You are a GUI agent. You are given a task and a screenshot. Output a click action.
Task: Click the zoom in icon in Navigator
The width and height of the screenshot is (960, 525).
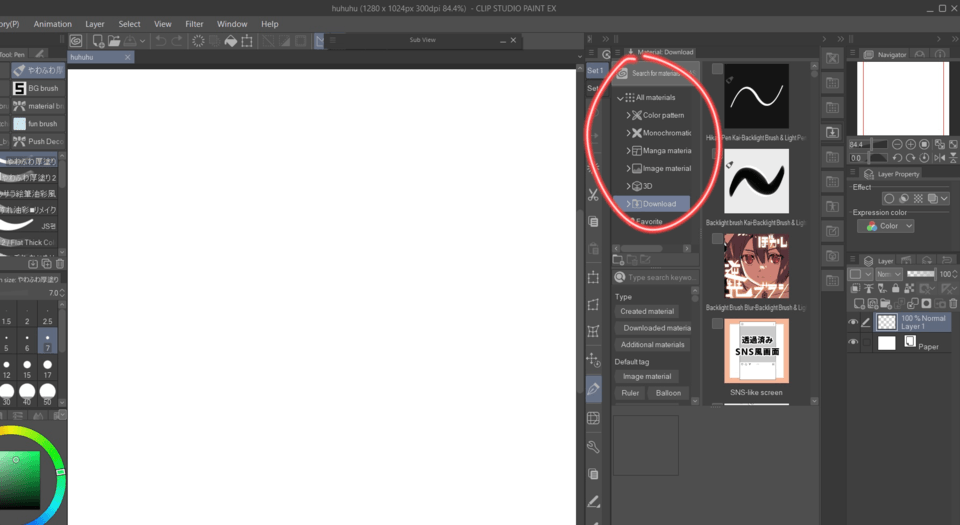[x=910, y=144]
